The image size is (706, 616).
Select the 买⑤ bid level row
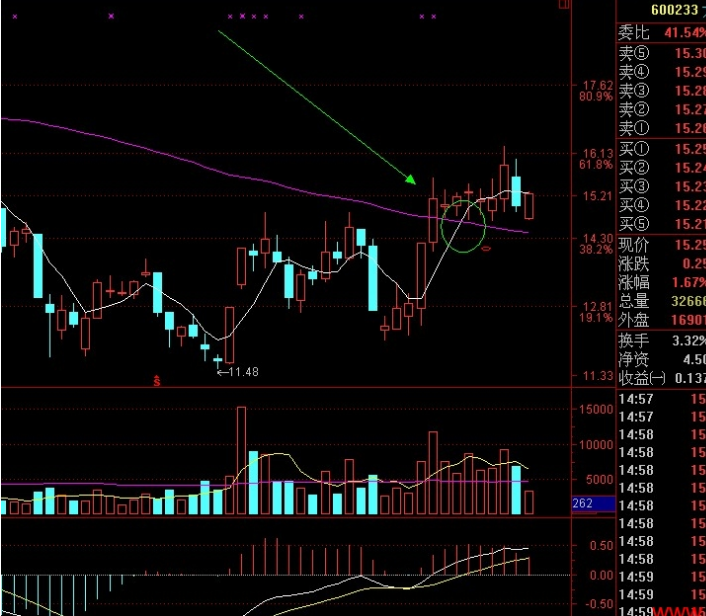[x=661, y=224]
